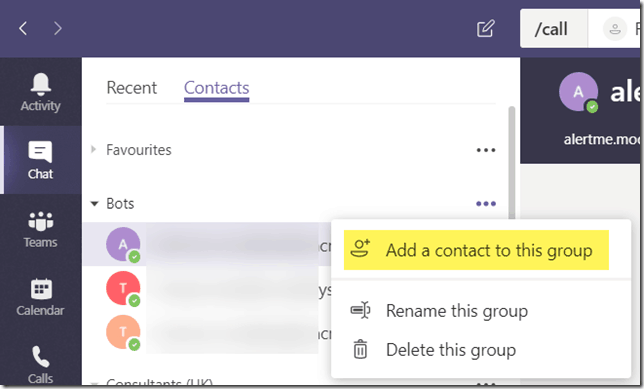Click the person suggestion in command box

click(x=615, y=29)
